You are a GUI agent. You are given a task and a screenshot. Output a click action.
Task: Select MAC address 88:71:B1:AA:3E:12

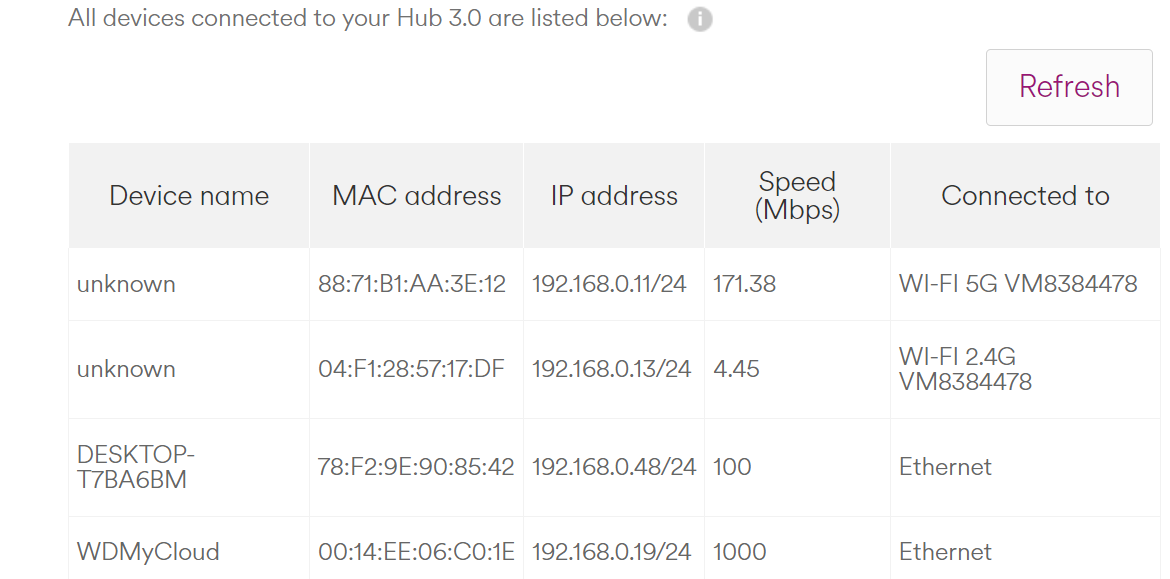[412, 284]
